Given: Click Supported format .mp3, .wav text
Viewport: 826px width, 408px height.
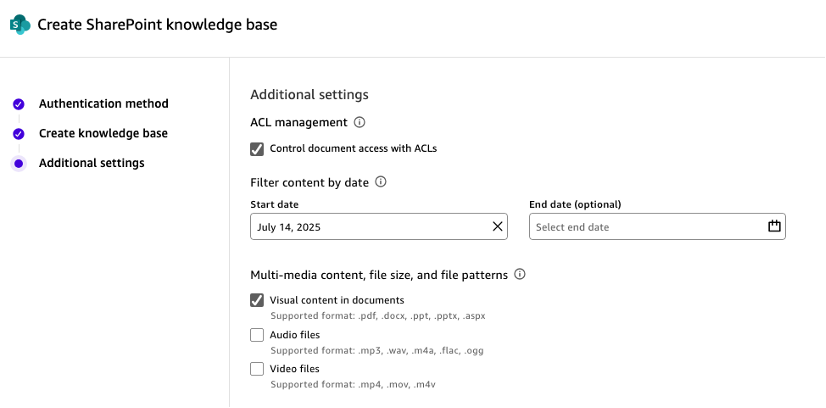Looking at the screenshot, I should (377, 351).
